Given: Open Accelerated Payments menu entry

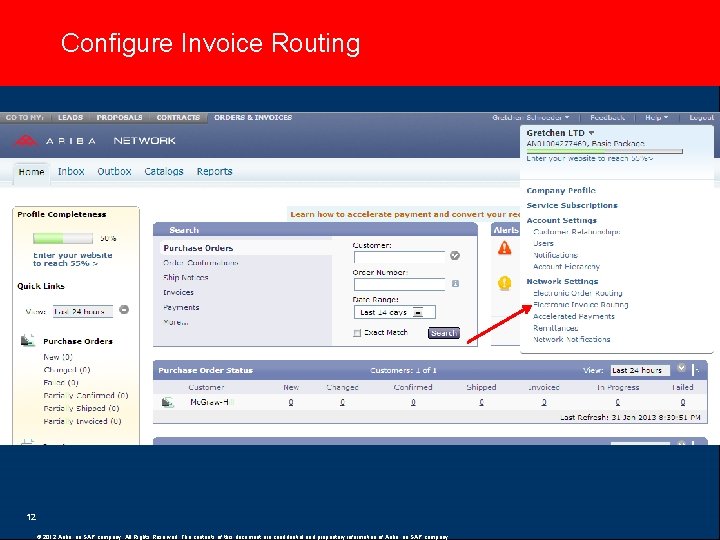Looking at the screenshot, I should click(574, 316).
